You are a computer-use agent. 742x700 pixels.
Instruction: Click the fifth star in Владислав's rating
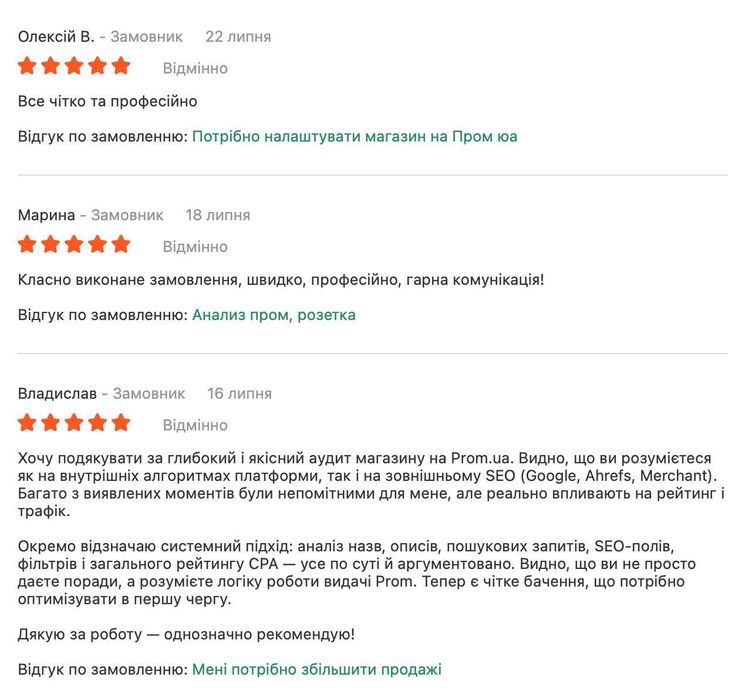tap(121, 422)
